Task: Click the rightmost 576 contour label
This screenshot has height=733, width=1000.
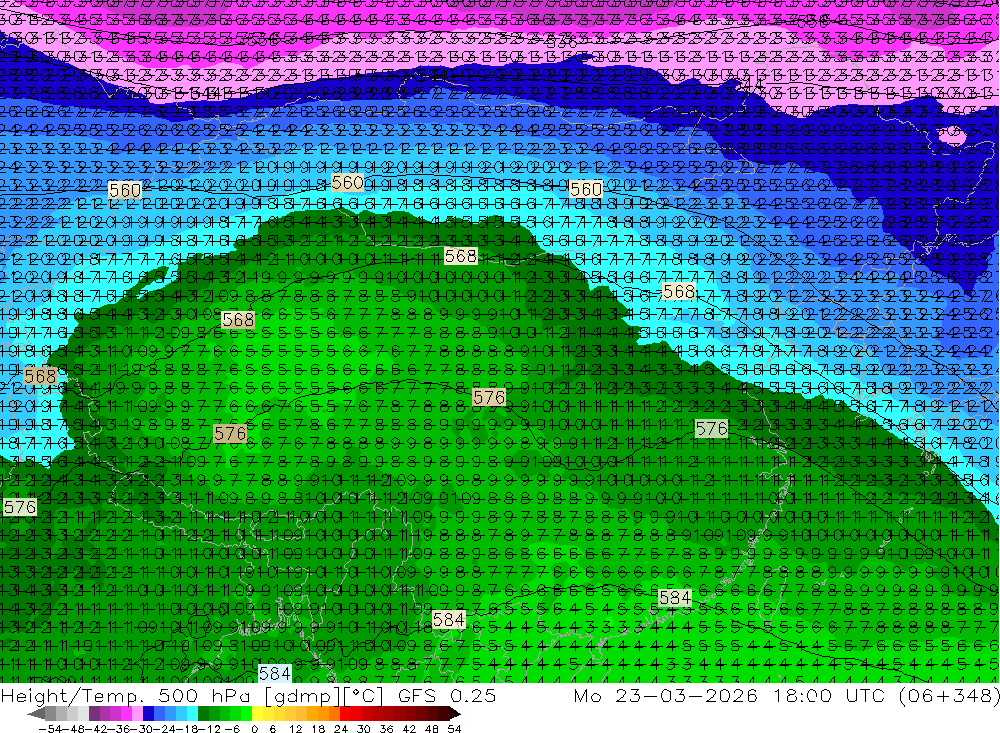Action: point(711,428)
